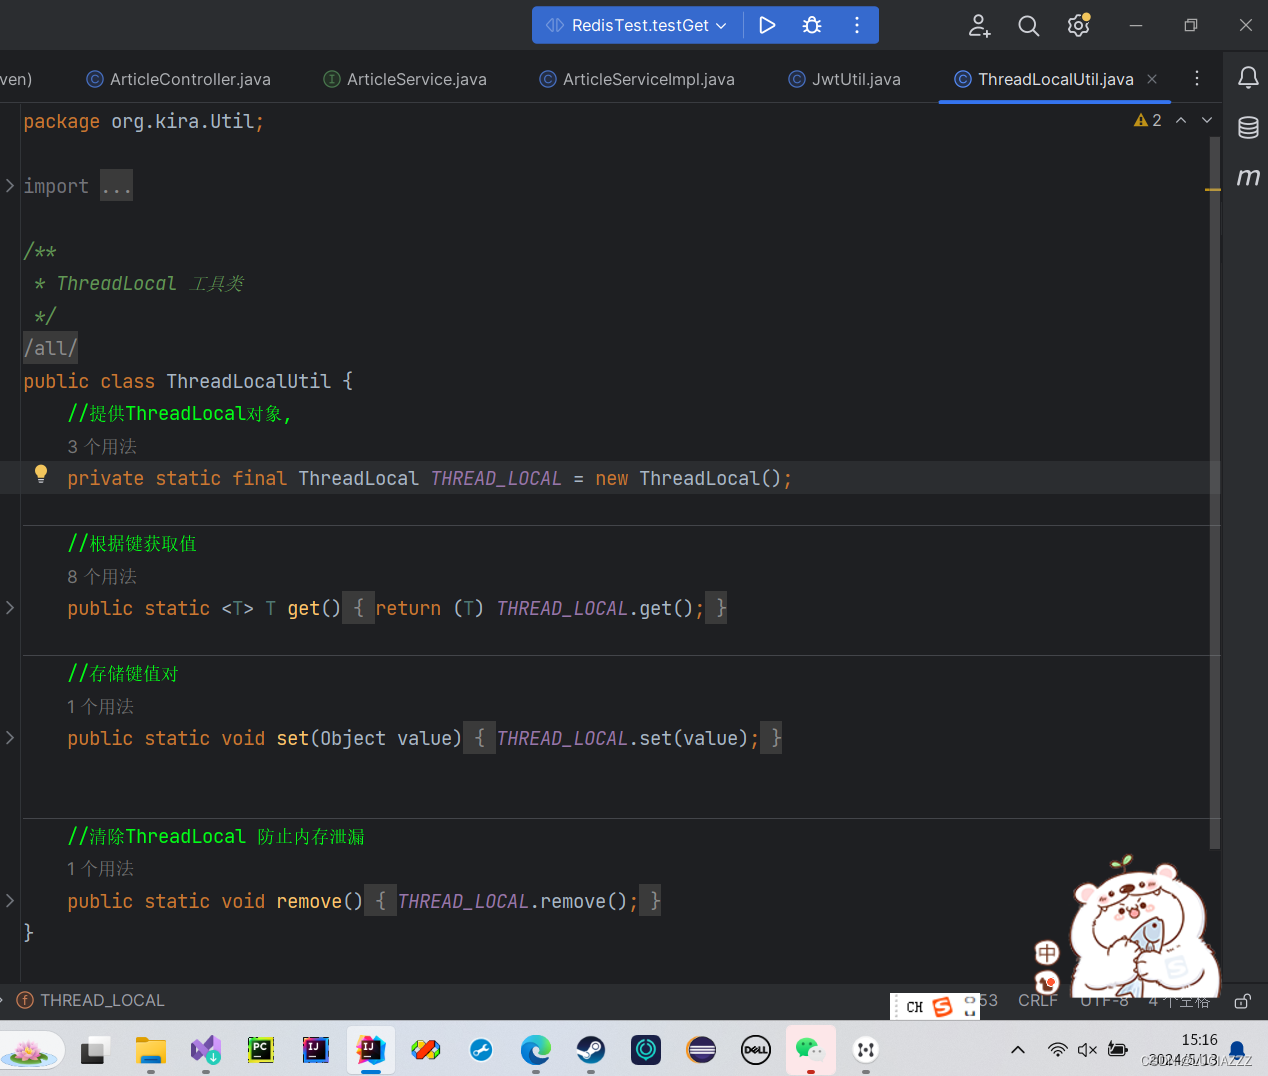Expand the collapsed import statement
This screenshot has width=1268, height=1076.
[116, 185]
